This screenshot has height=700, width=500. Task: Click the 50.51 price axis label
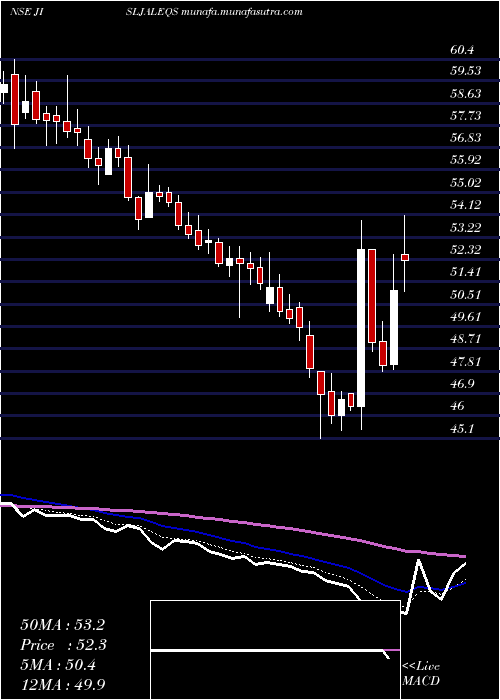[465, 295]
